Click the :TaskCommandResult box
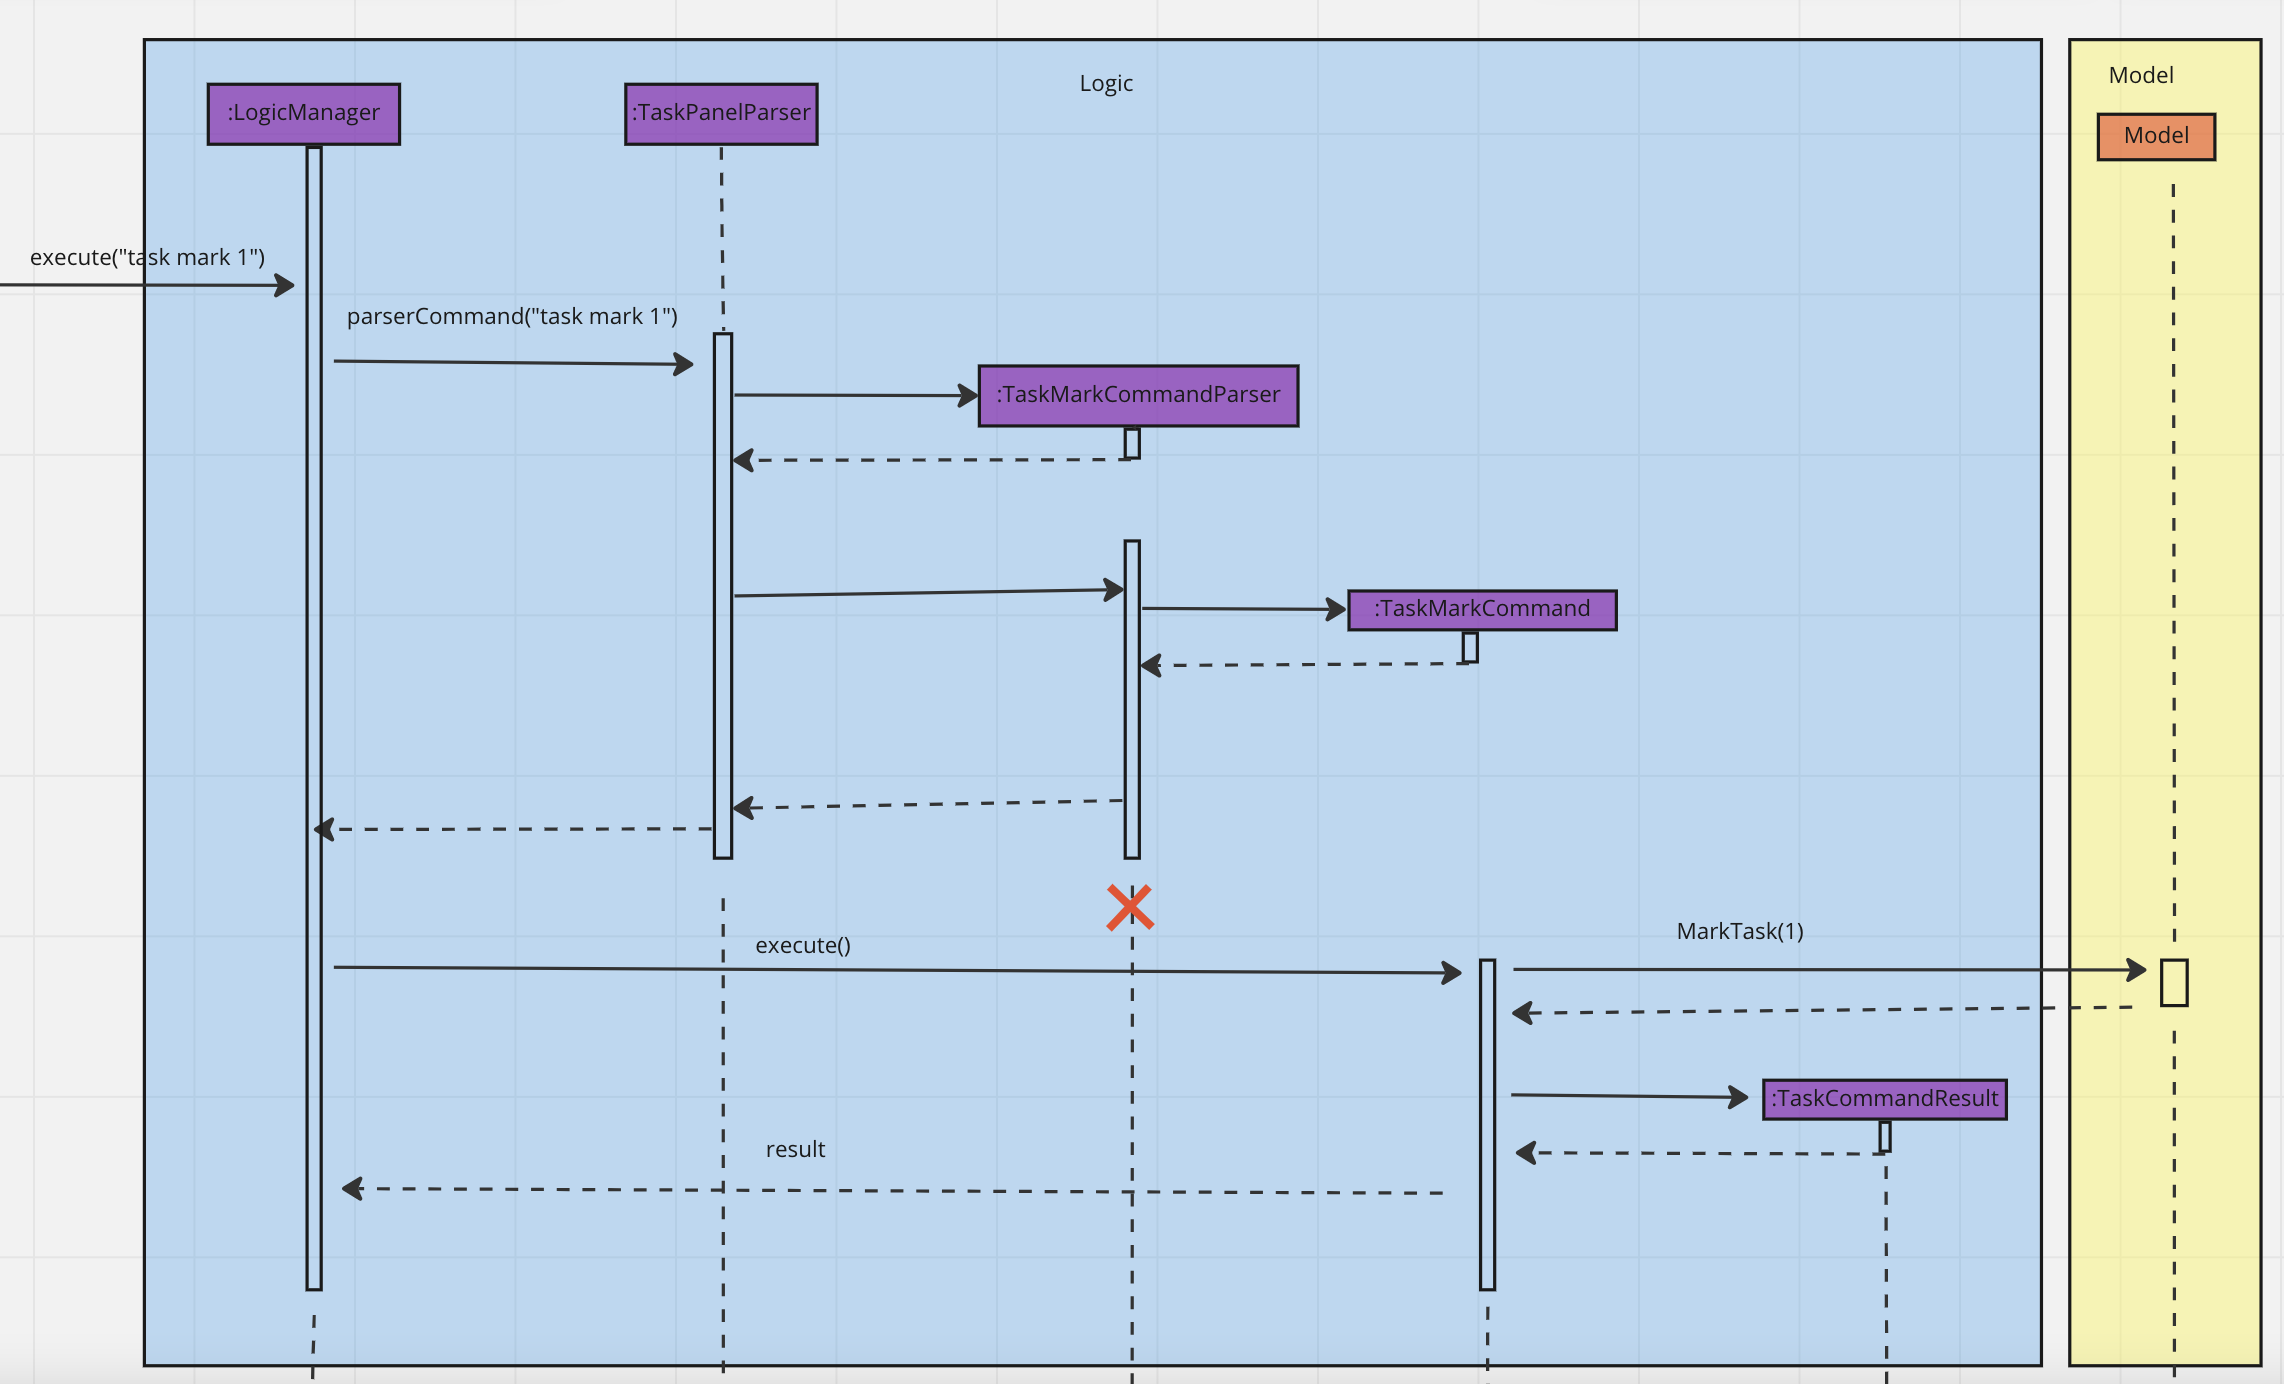This screenshot has height=1384, width=2284. tap(1884, 1099)
